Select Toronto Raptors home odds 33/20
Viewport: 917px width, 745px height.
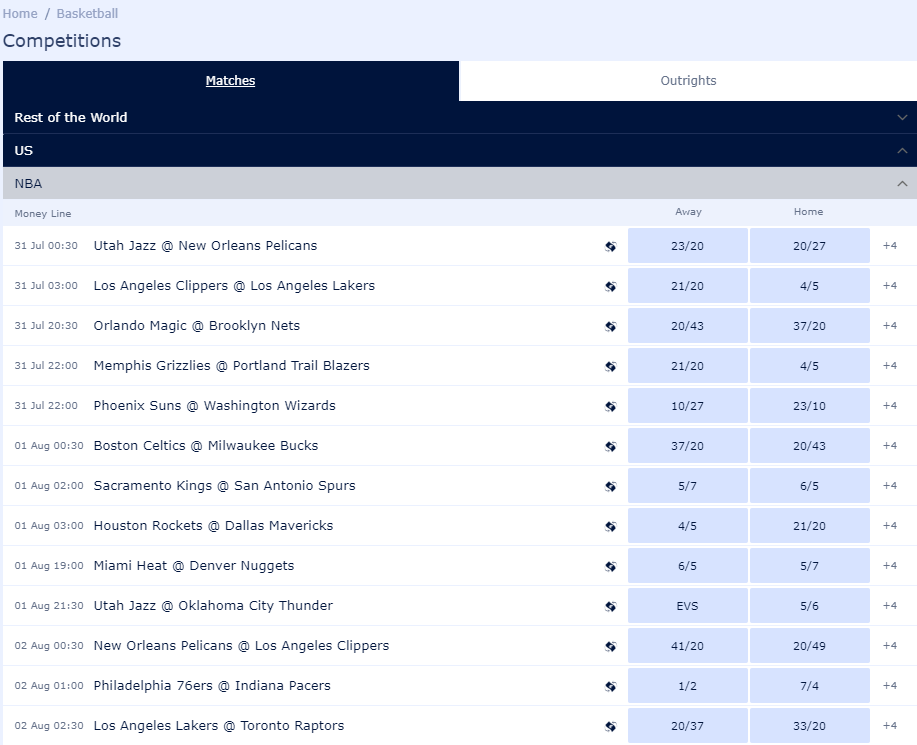(809, 726)
